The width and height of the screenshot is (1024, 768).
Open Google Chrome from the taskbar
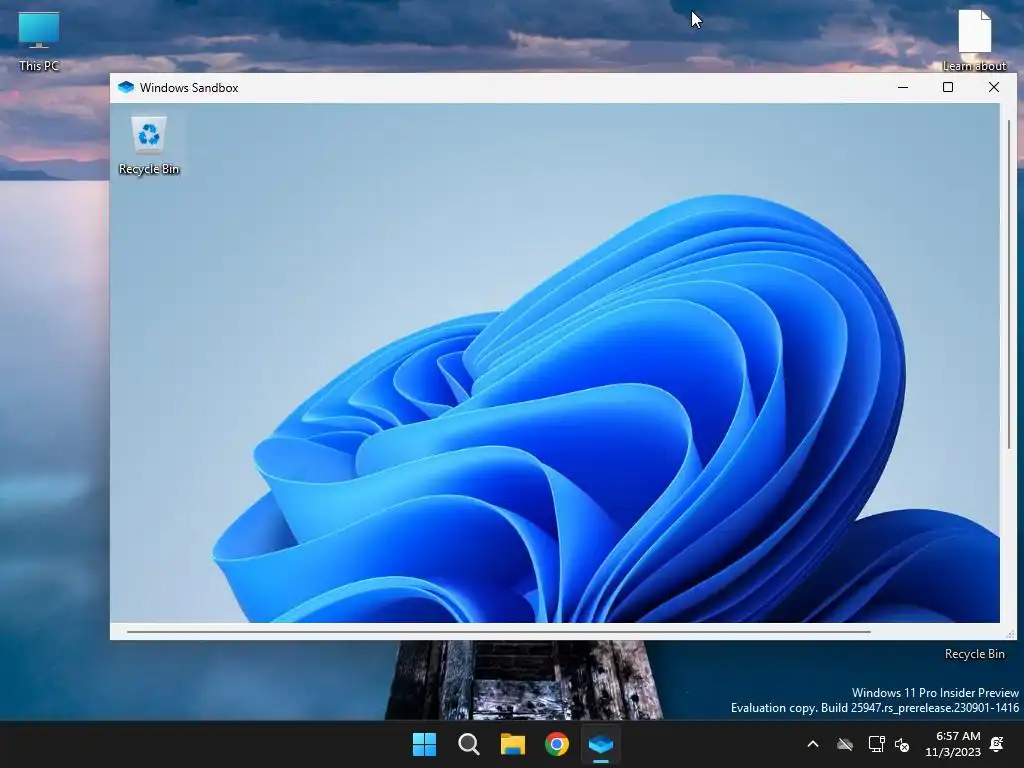tap(557, 744)
